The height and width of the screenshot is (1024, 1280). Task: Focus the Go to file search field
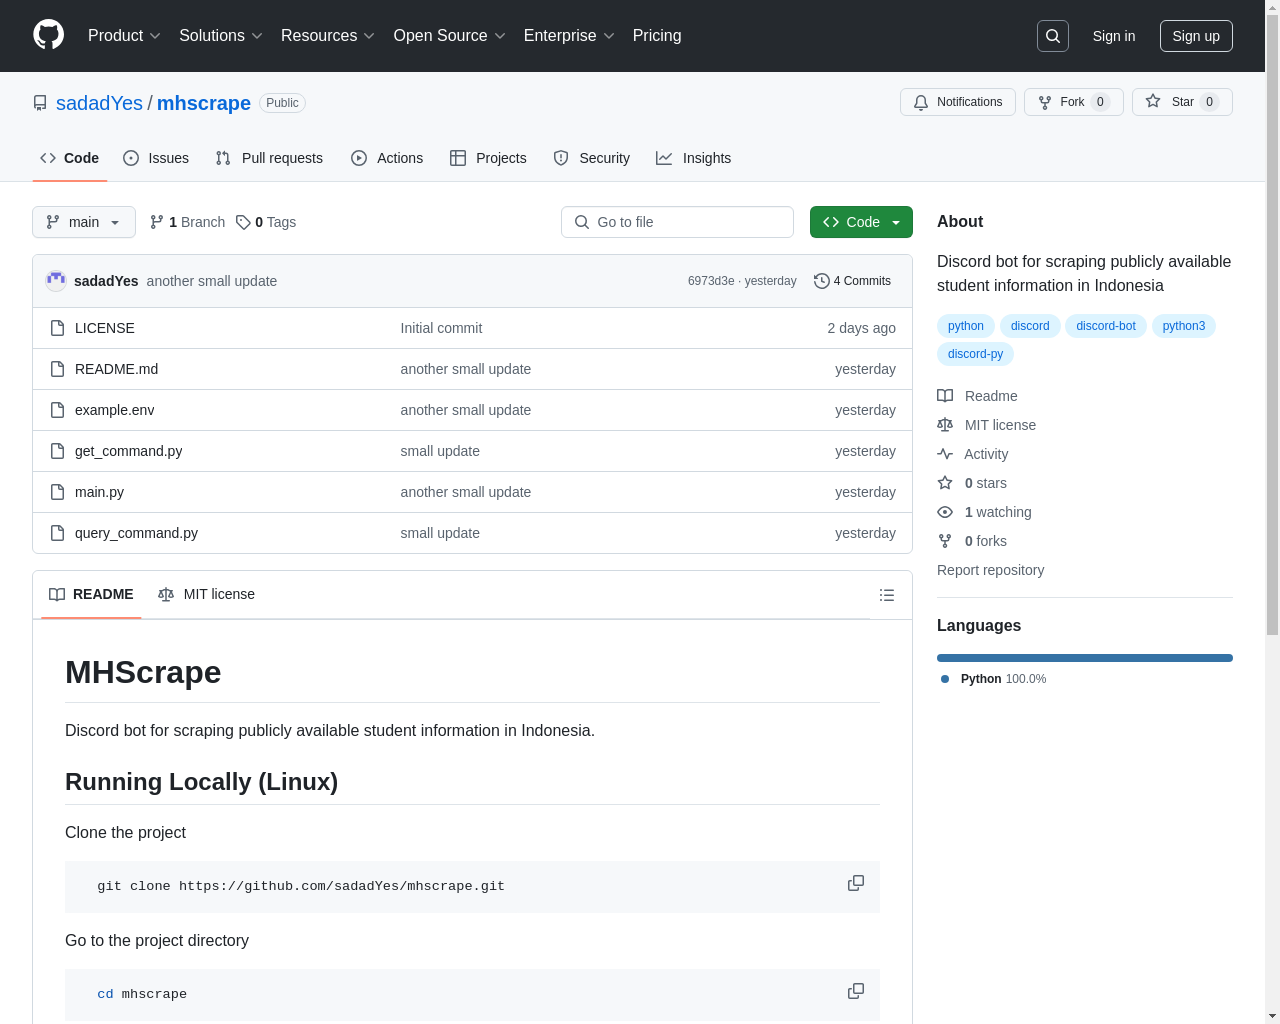[x=677, y=222]
